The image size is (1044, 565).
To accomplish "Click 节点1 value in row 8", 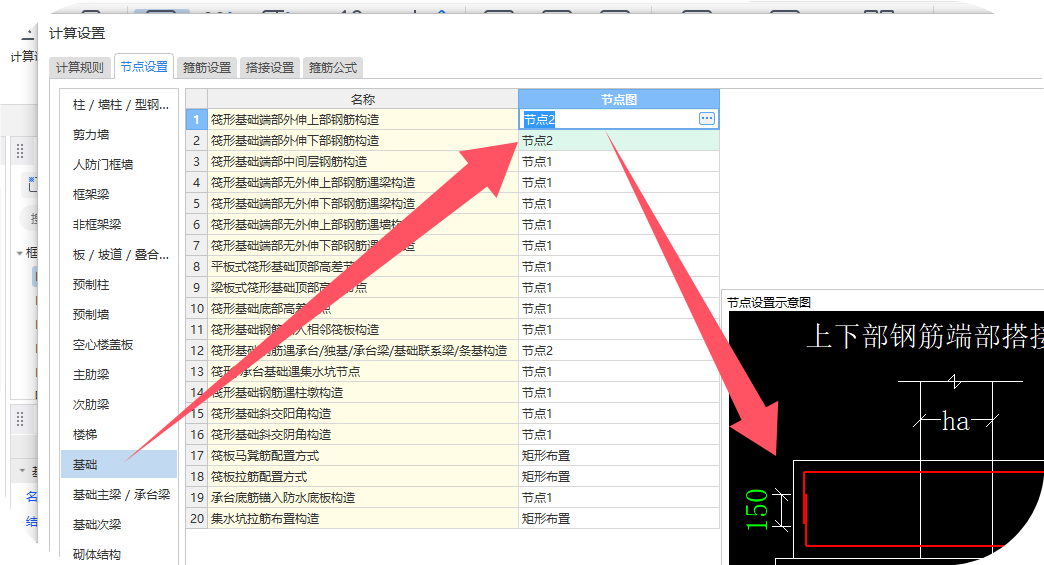I will 619,266.
